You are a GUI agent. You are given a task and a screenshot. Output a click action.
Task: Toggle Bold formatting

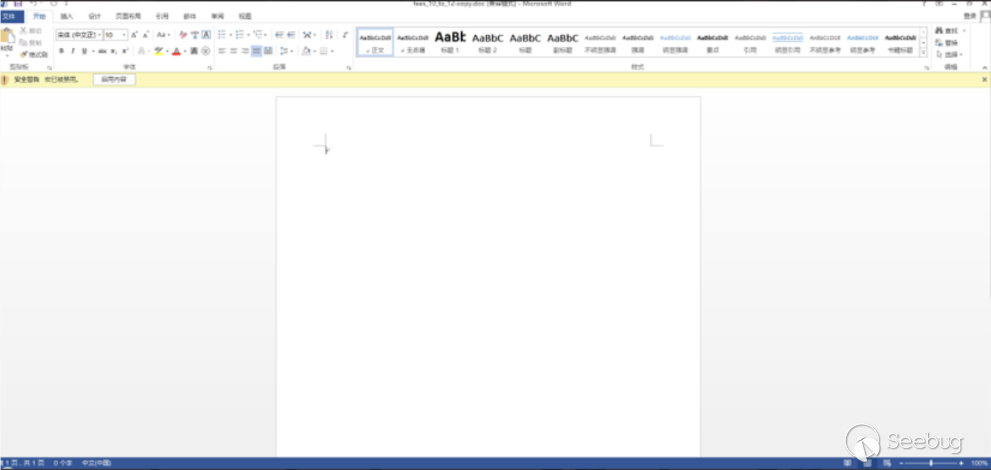click(x=61, y=51)
